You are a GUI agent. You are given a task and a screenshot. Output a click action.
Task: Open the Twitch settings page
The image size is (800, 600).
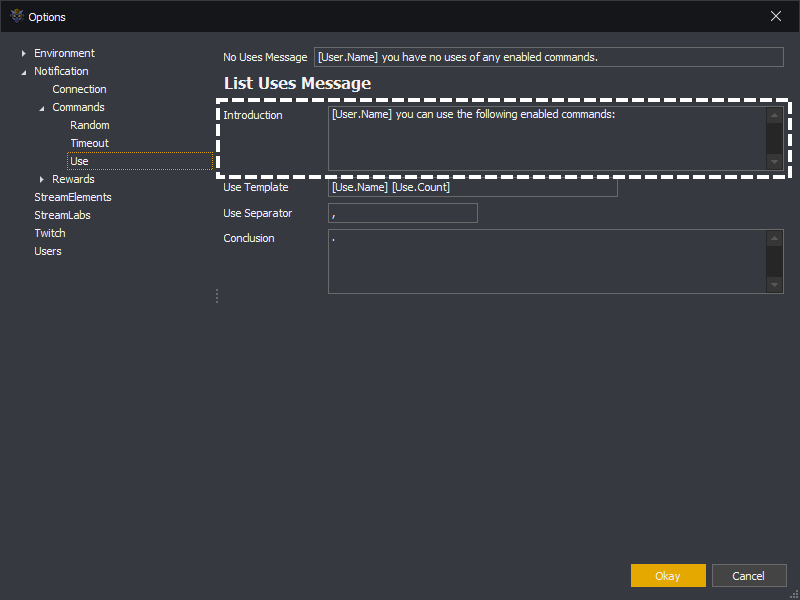point(49,233)
